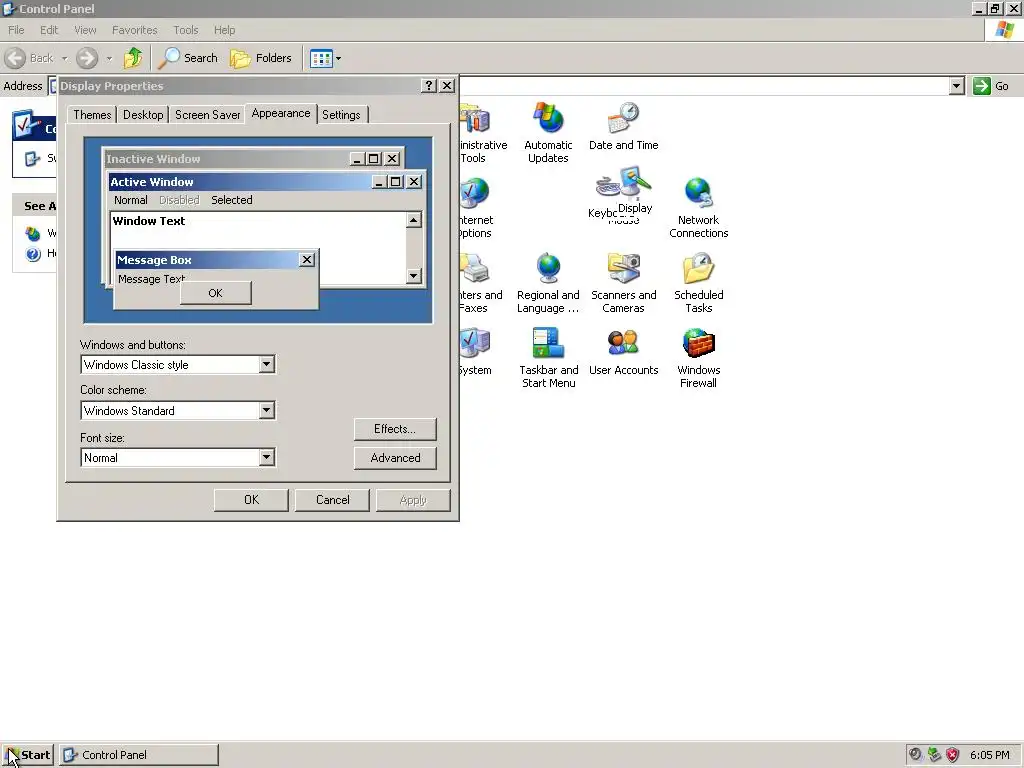Screen dimensions: 1024x768
Task: Click the system tray clock
Action: click(989, 755)
